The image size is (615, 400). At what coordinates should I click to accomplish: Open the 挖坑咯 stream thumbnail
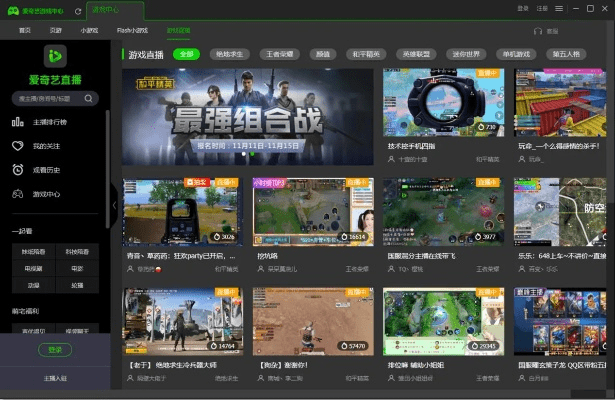coord(313,212)
